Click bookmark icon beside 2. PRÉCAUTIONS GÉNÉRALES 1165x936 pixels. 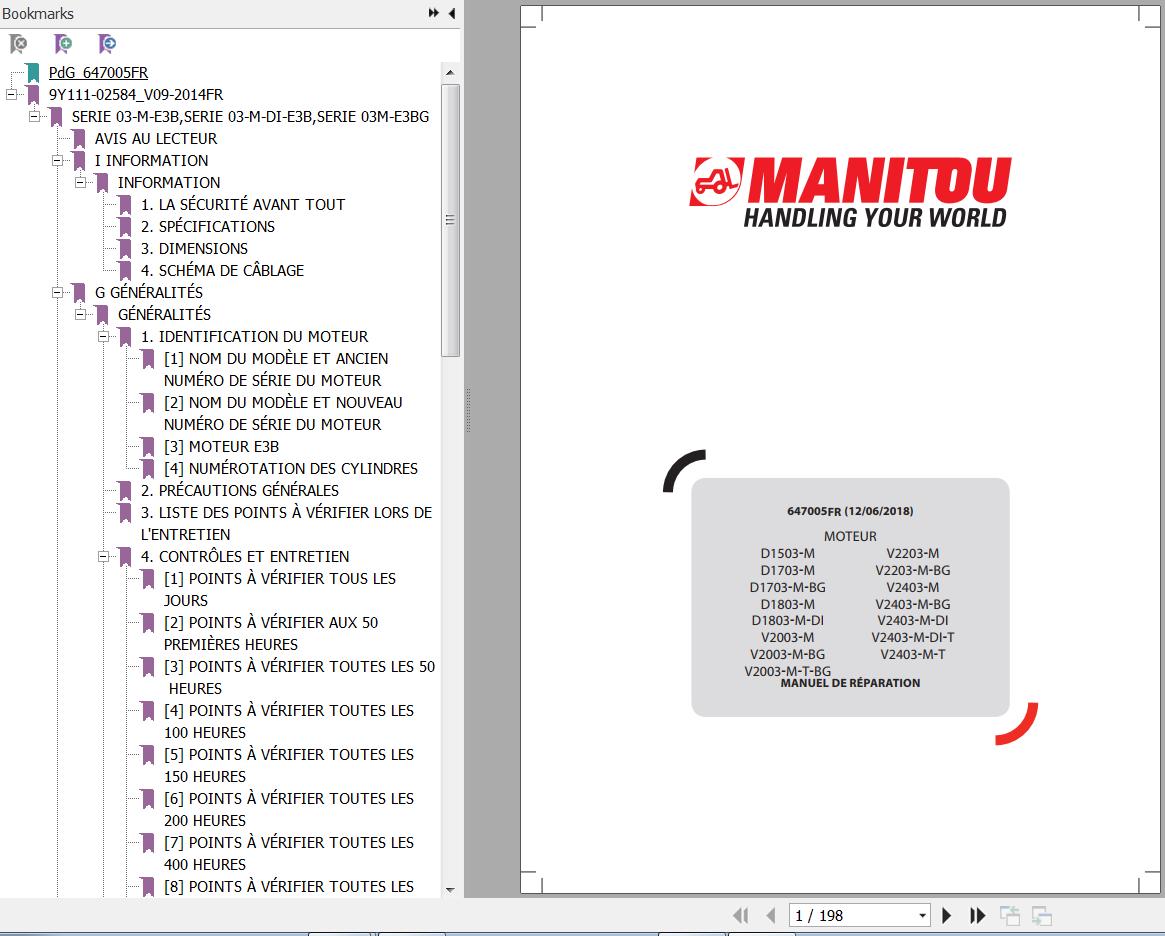click(125, 491)
